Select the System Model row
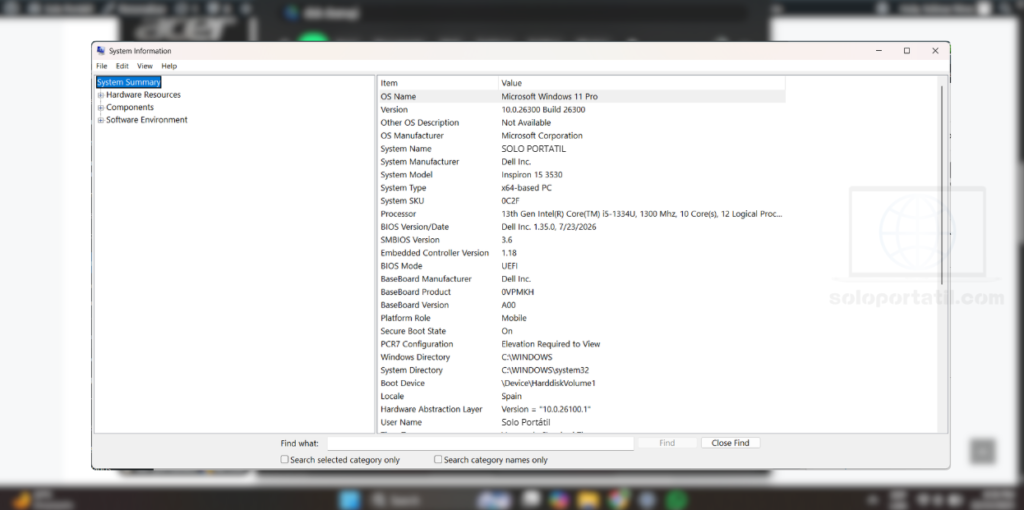This screenshot has width=1024, height=510. 581,175
